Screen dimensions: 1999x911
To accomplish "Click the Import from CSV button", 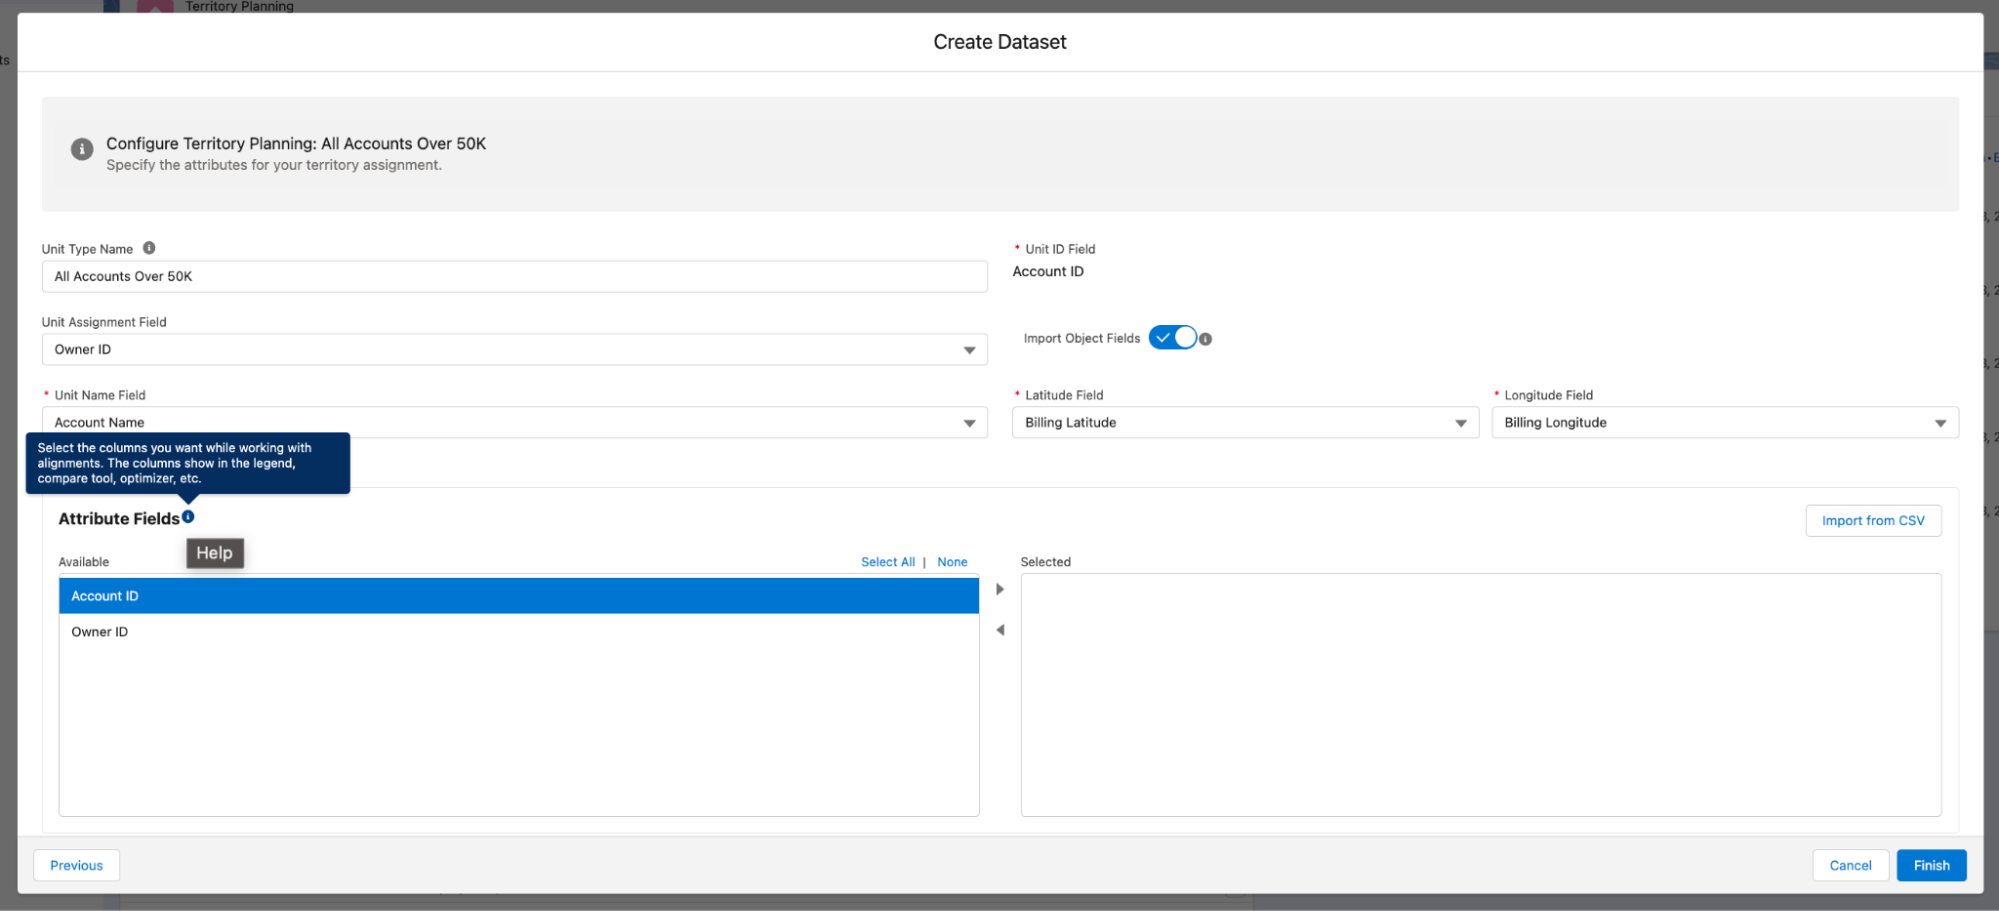I will (x=1873, y=521).
